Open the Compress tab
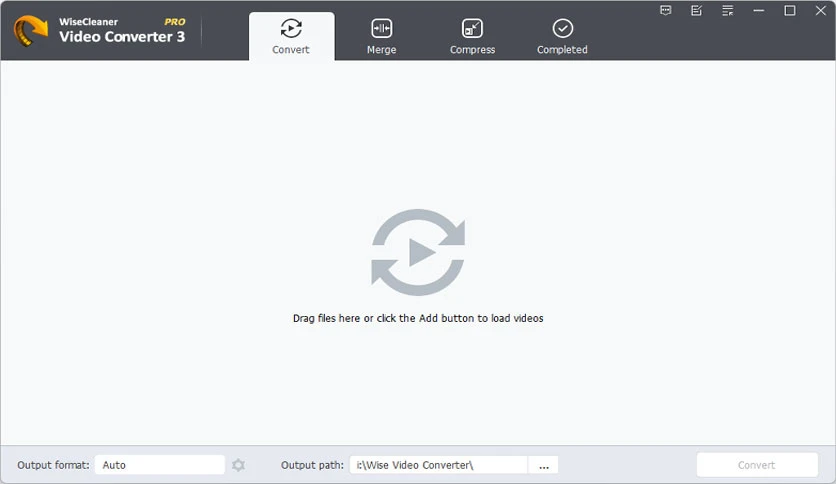 (472, 36)
